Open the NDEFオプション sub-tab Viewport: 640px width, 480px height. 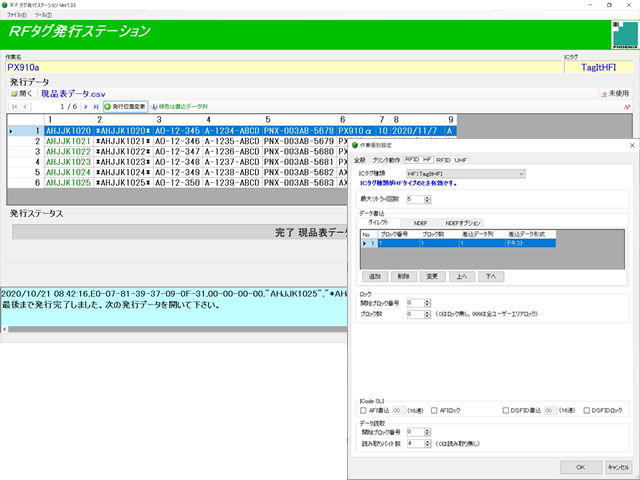point(462,223)
